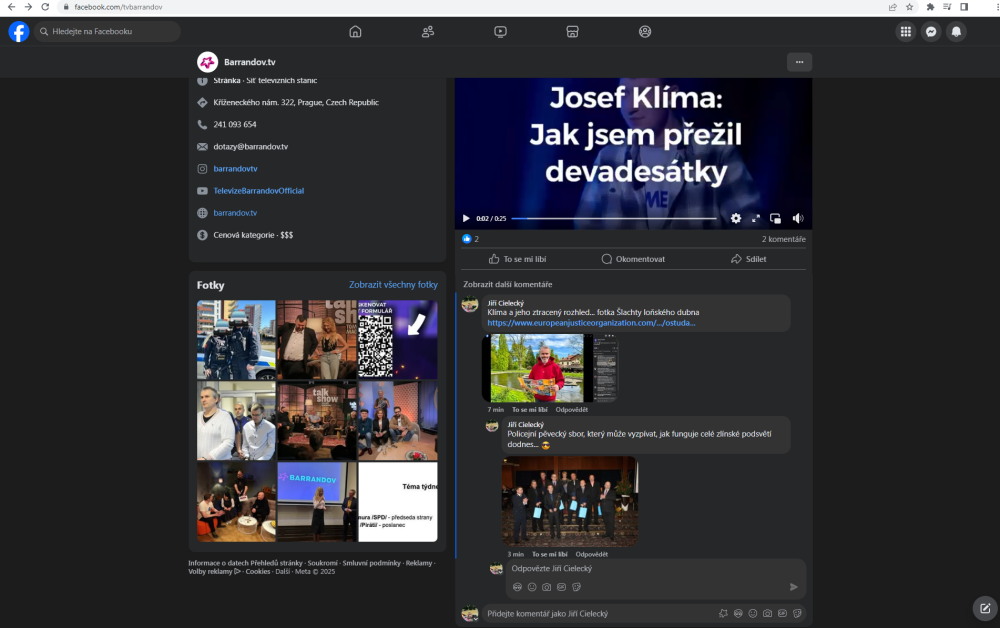Open the Video (Watch) tab

point(500,31)
